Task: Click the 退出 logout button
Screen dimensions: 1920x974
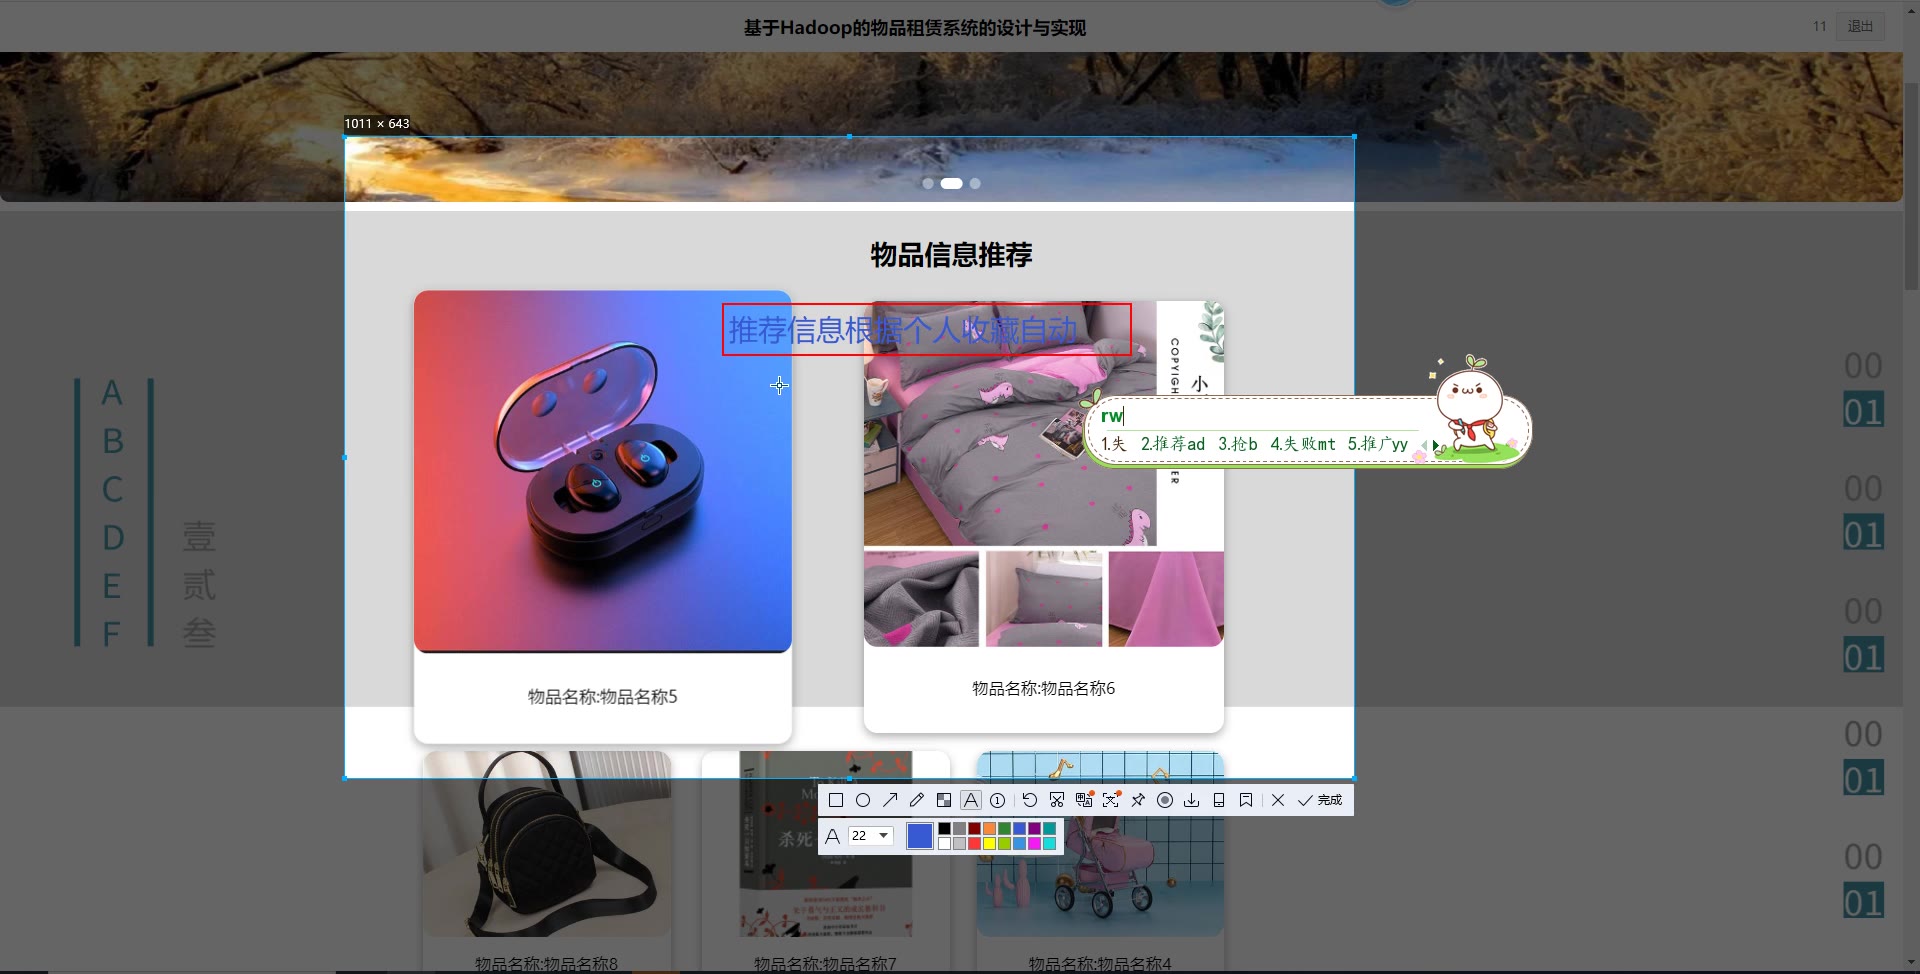Action: (x=1860, y=26)
